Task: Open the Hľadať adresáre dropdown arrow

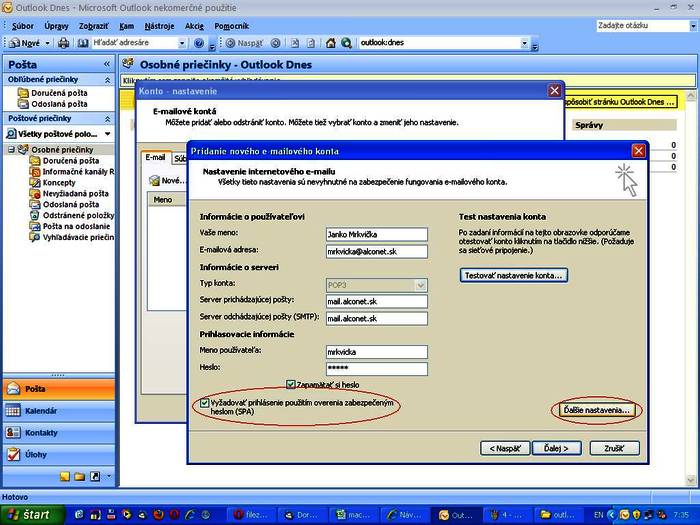Action: 182,43
